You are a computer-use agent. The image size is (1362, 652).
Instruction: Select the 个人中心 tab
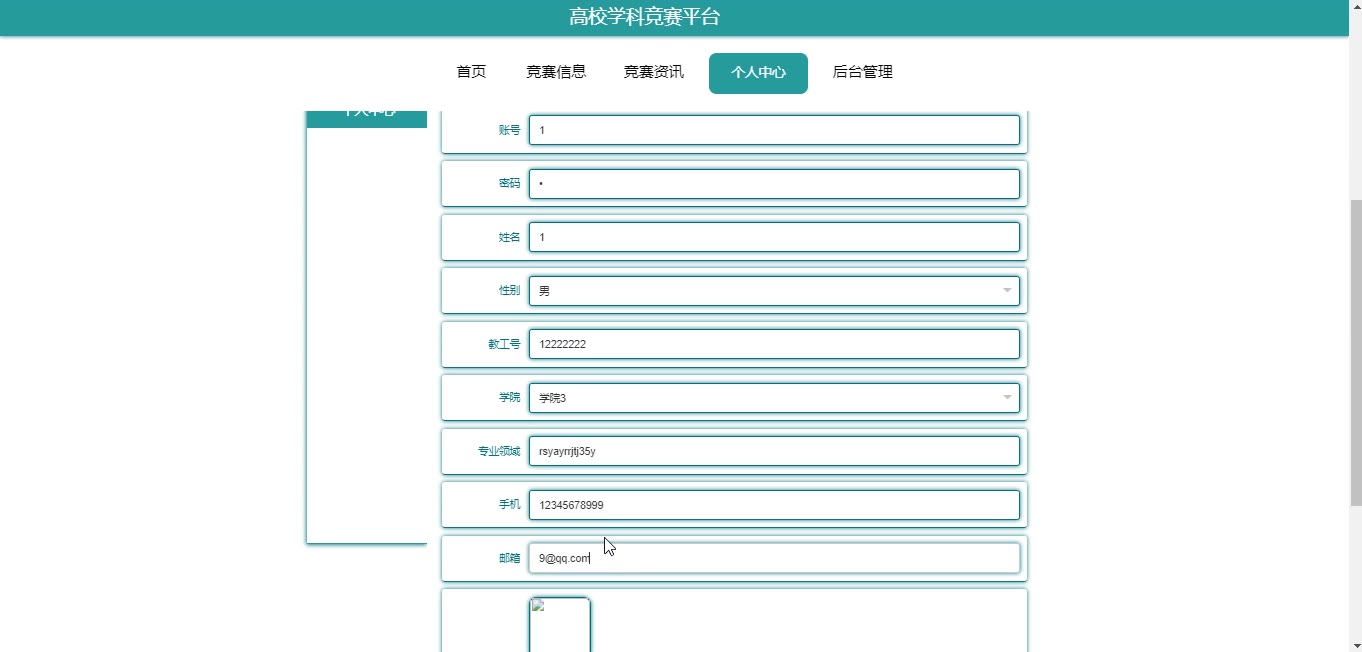tap(758, 73)
